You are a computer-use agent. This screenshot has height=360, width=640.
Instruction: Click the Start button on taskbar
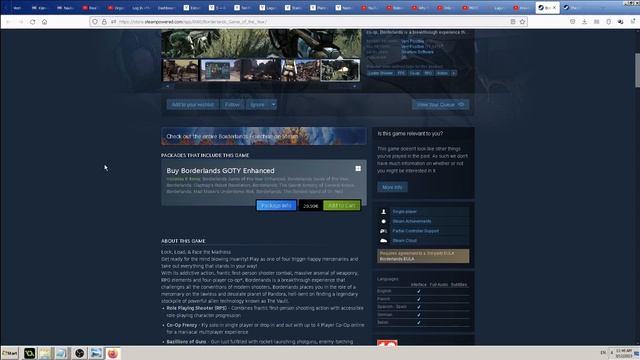pyautogui.click(x=10, y=353)
